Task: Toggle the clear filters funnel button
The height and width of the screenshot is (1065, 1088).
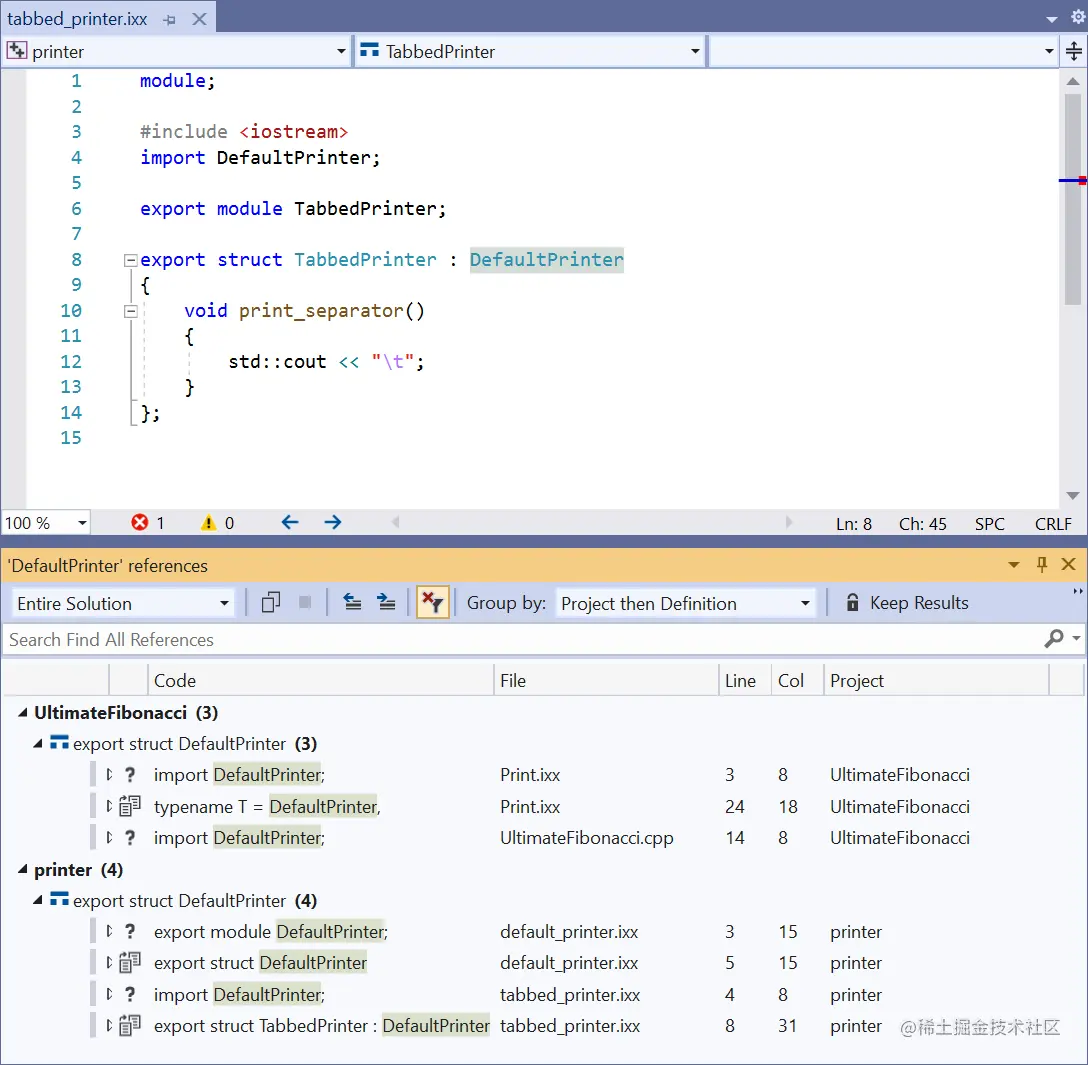Action: (433, 602)
